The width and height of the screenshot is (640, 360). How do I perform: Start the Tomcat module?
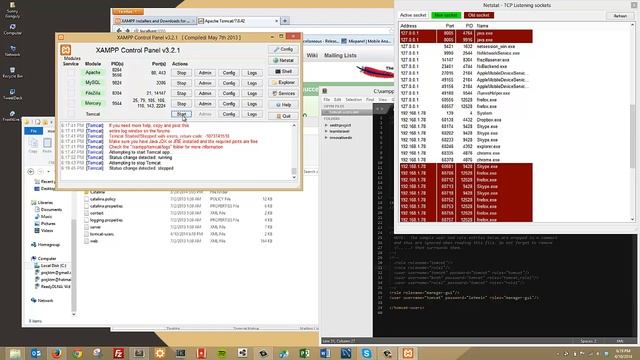[x=181, y=114]
